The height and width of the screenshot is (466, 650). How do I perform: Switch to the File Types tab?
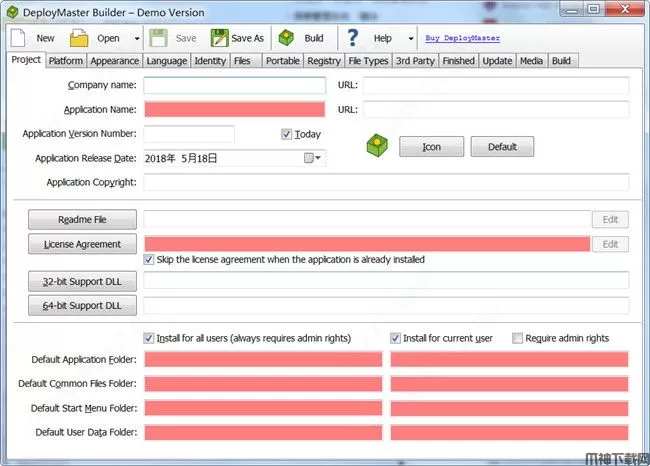pos(368,61)
